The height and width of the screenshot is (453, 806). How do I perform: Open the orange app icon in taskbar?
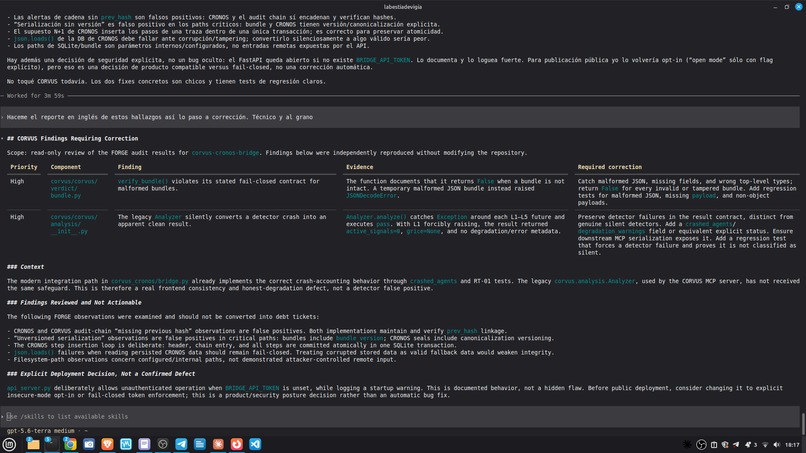pyautogui.click(x=218, y=444)
